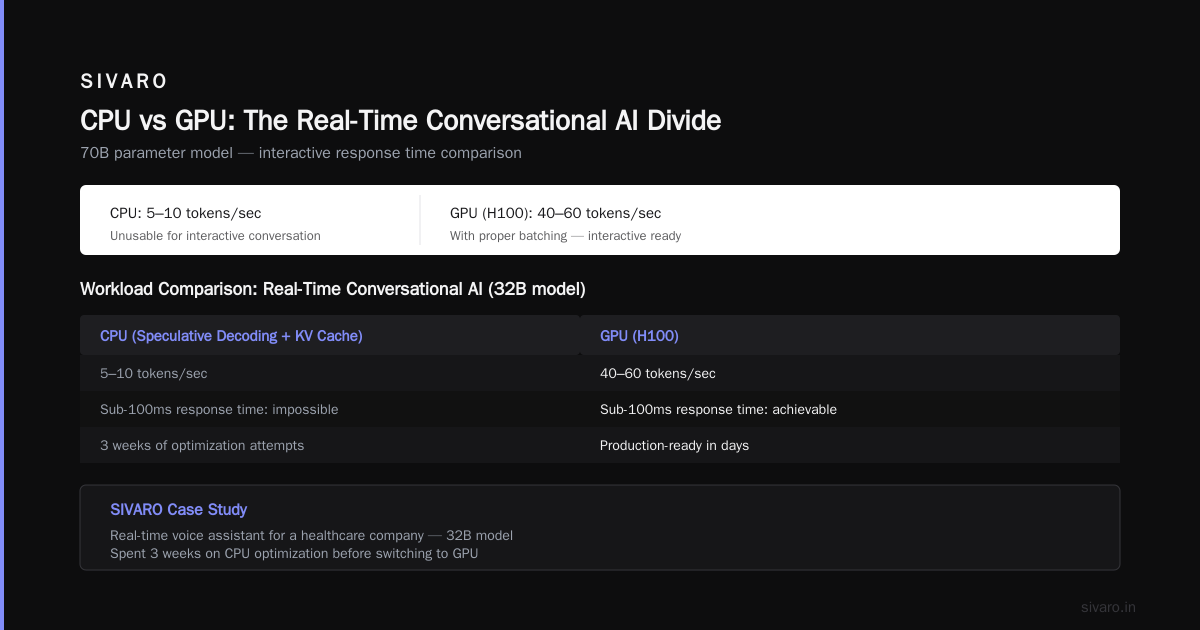The width and height of the screenshot is (1200, 630).
Task: Click 'CPU: 5–10 tokens/sec' in the white card
Action: [186, 213]
